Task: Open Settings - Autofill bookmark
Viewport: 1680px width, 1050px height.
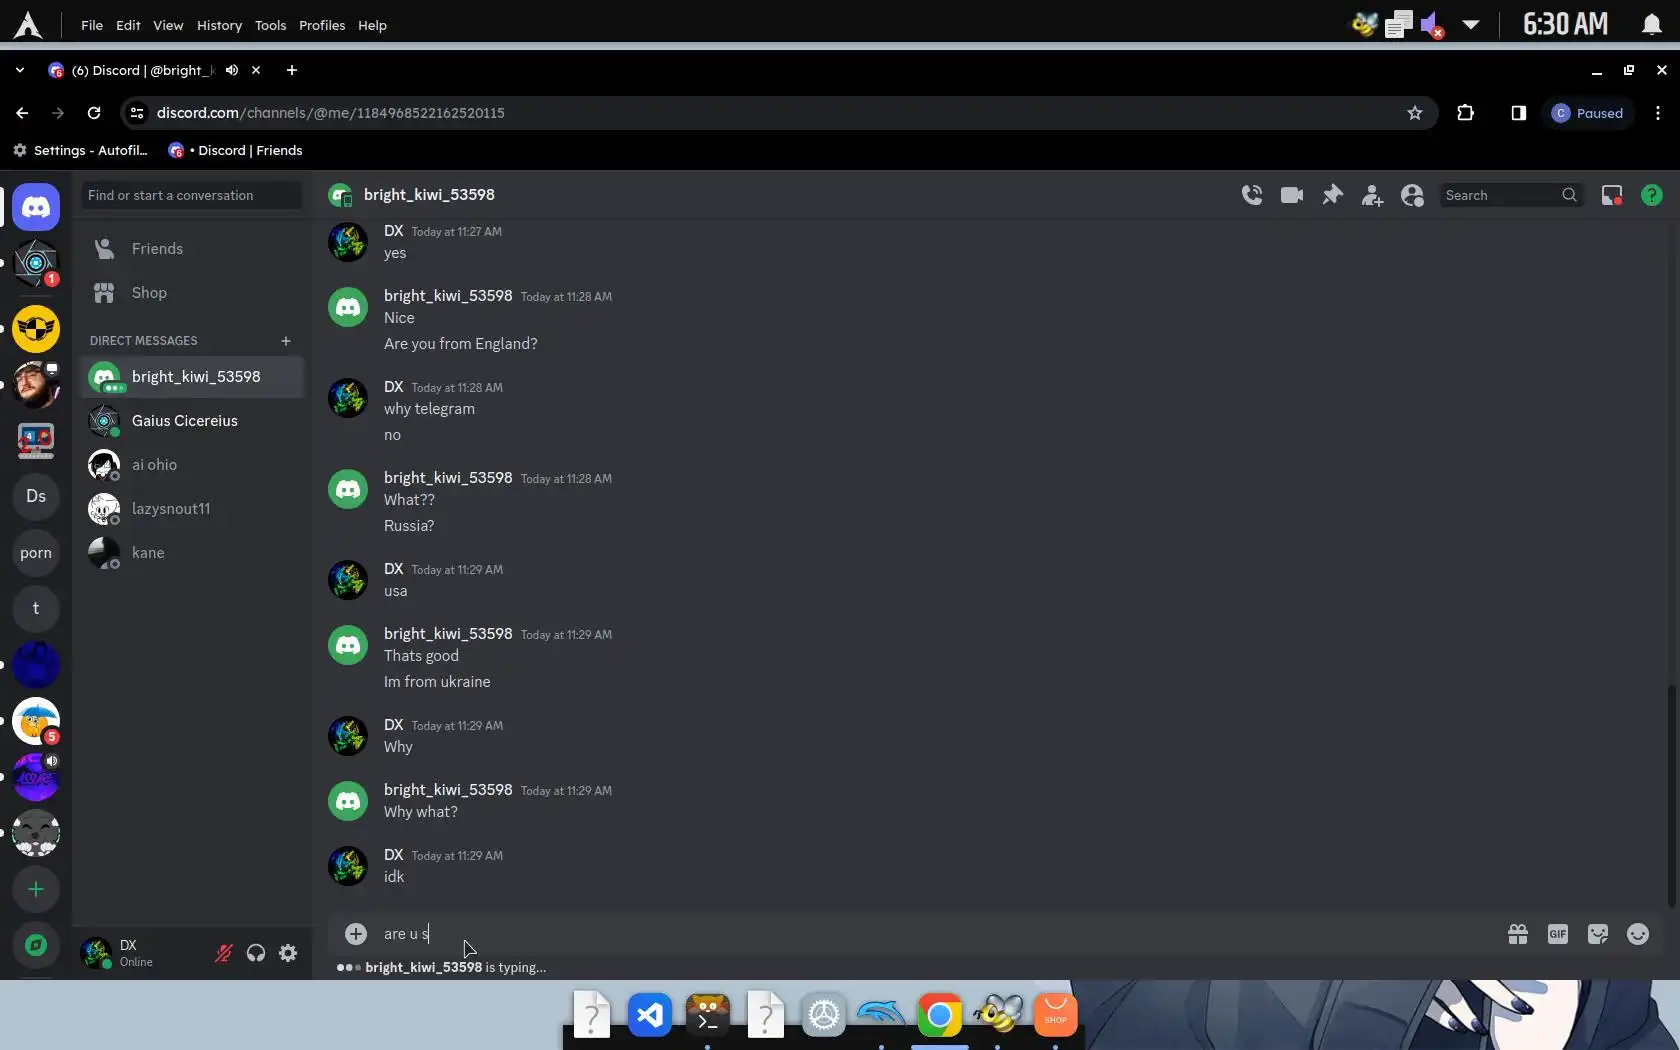Action: point(80,151)
